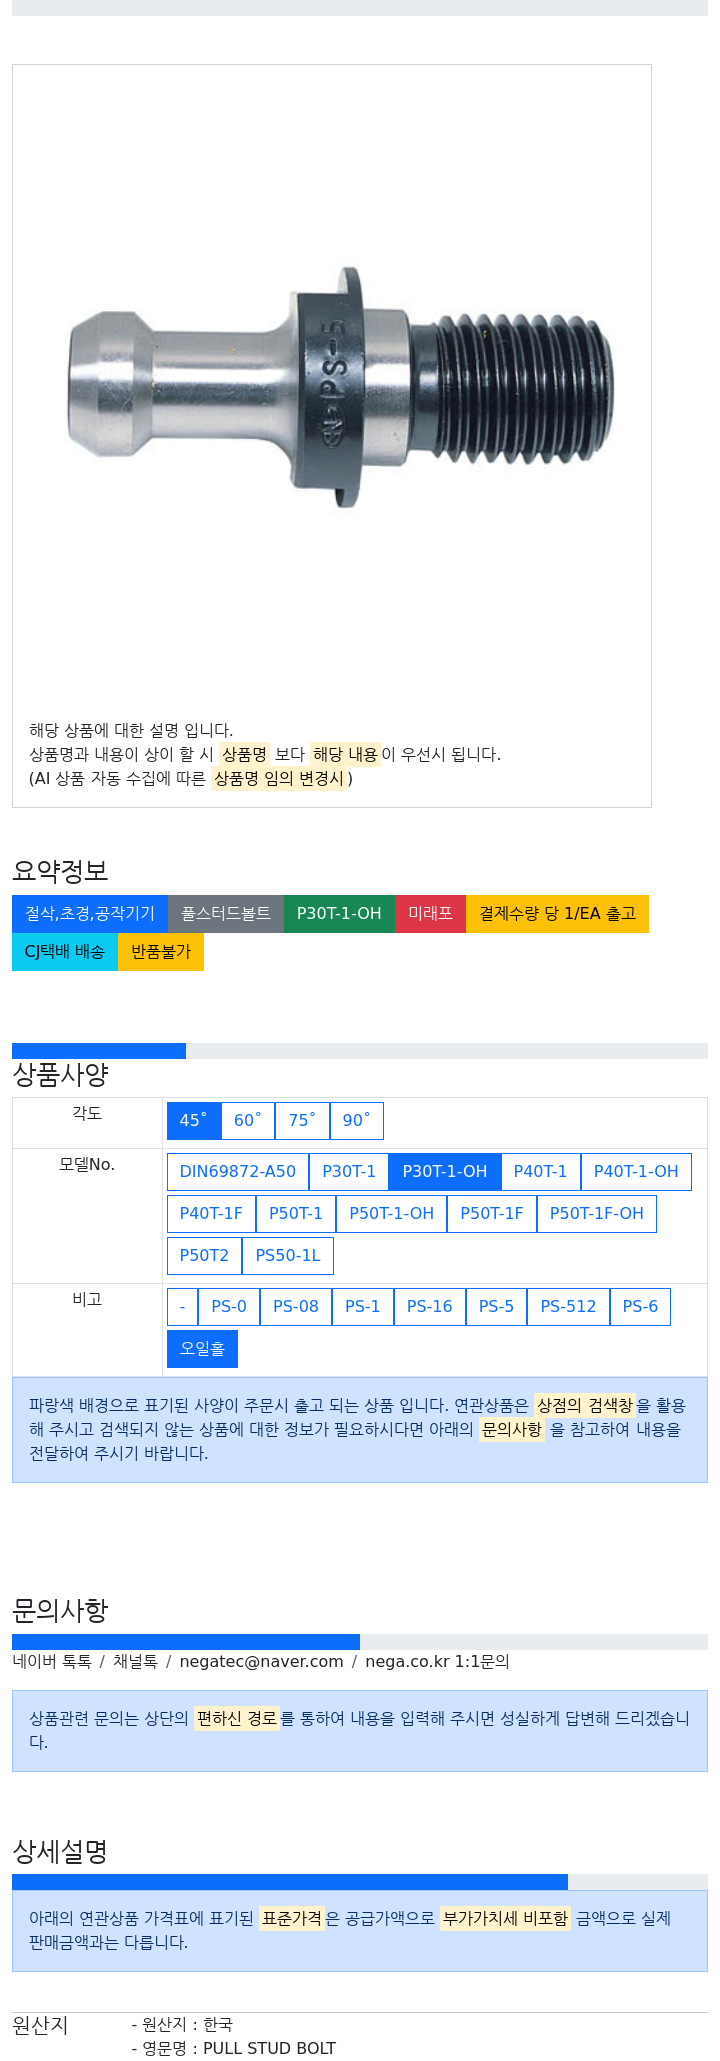Open the 미래포 brand tag
Viewport: 720px width, 2061px height.
[430, 913]
